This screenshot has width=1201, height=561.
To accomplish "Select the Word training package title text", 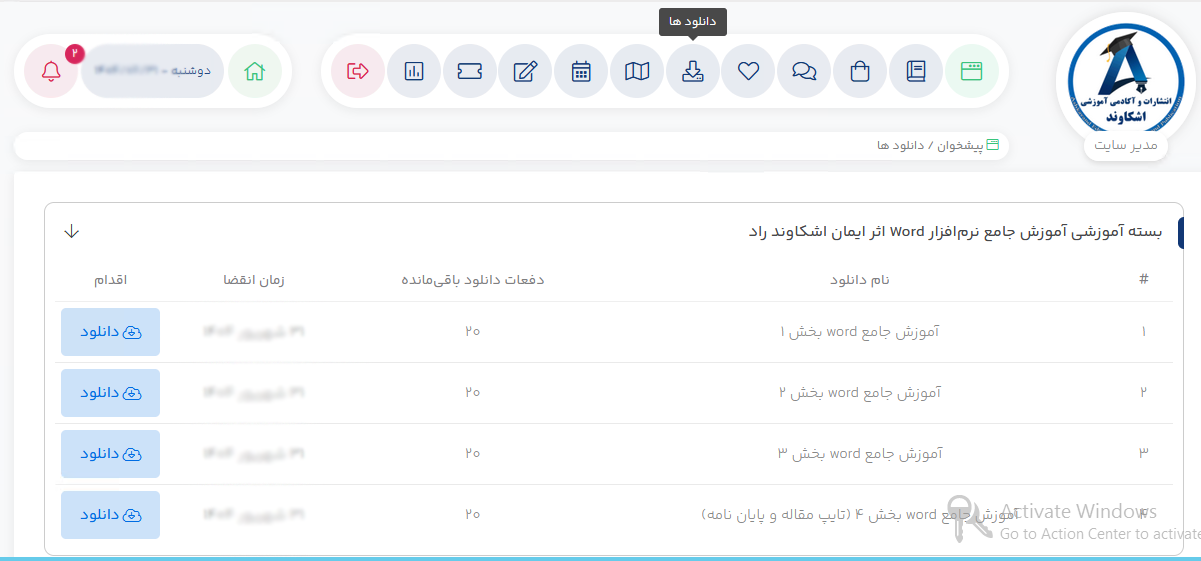I will click(x=956, y=231).
